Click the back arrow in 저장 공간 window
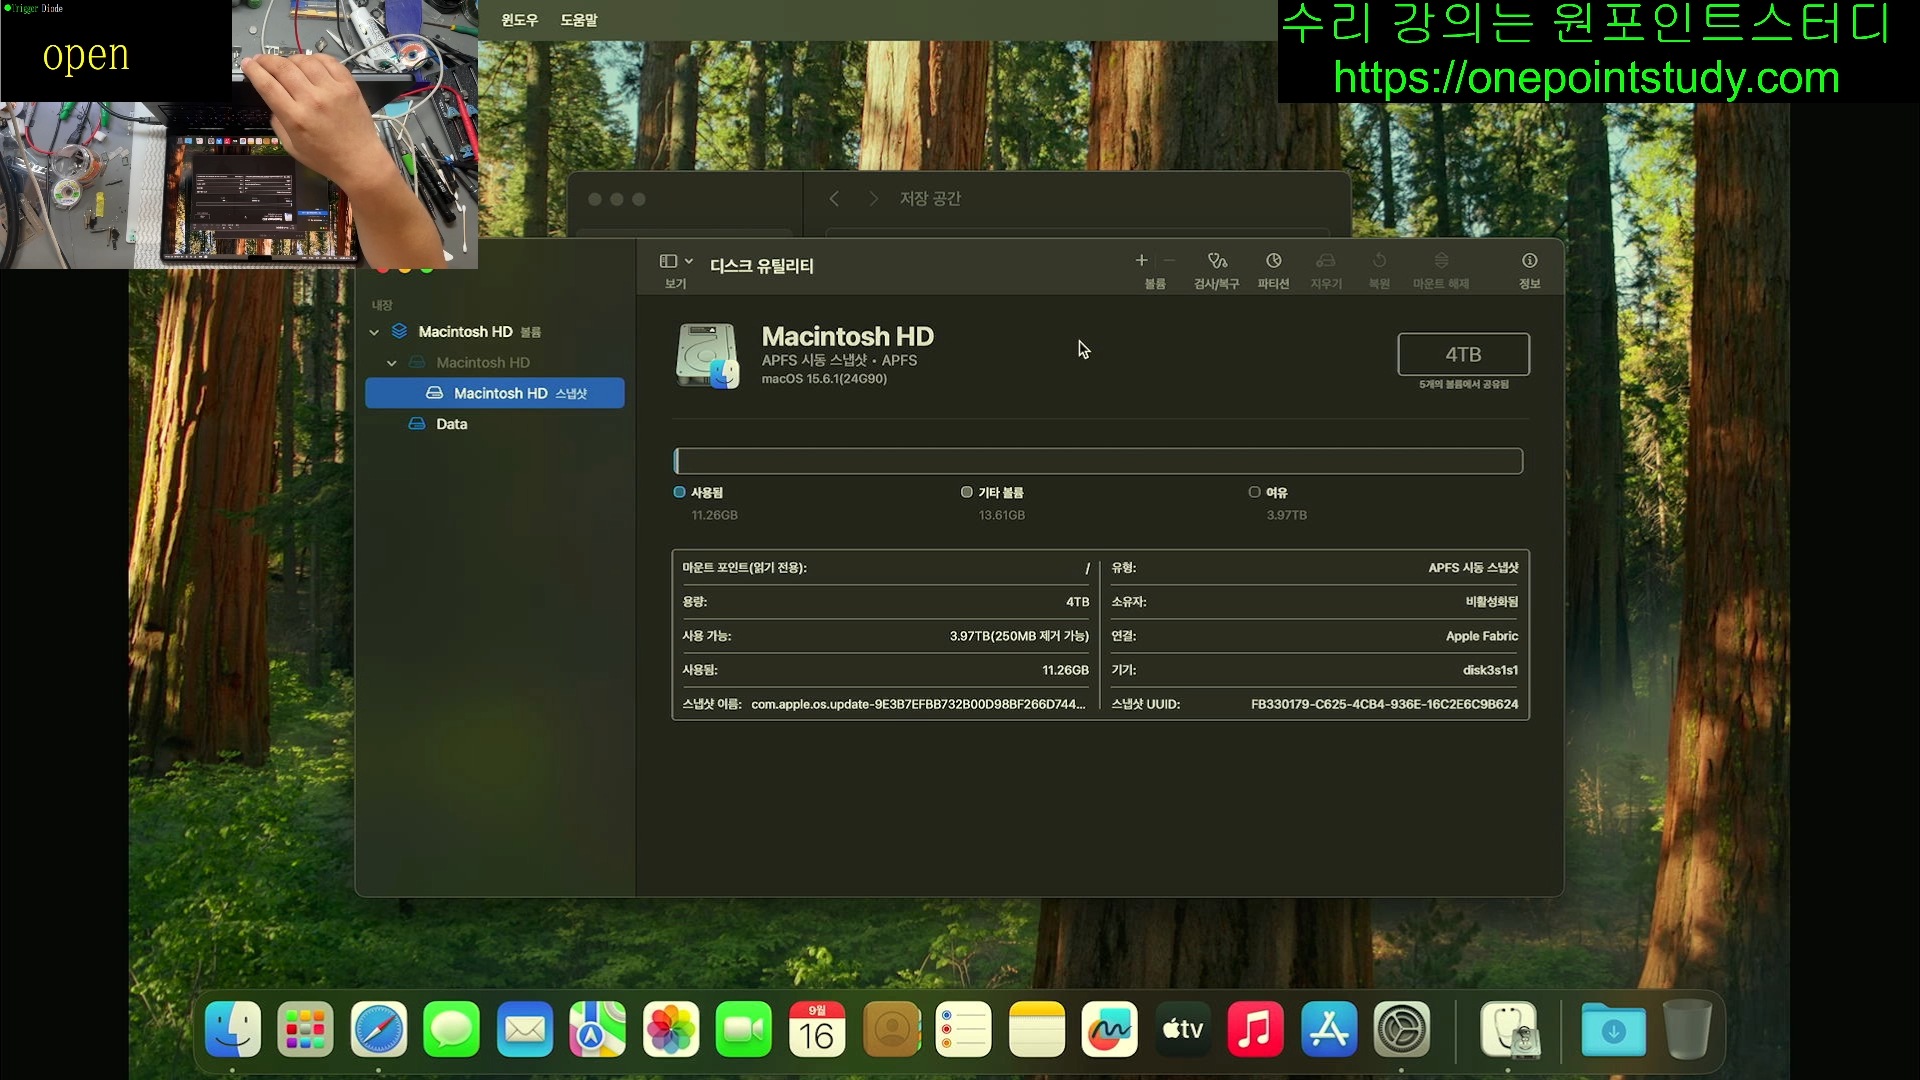Screen dimensions: 1920x1080 tap(834, 199)
